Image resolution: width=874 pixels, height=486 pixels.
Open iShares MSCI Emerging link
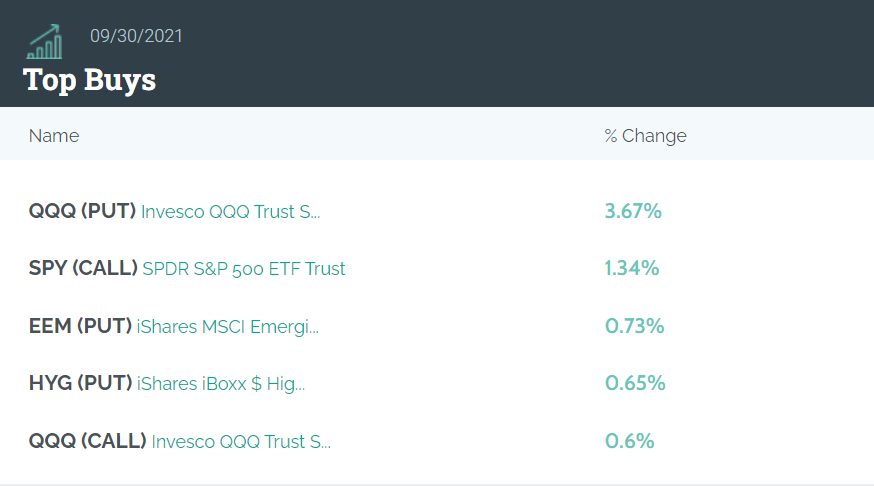(x=227, y=327)
